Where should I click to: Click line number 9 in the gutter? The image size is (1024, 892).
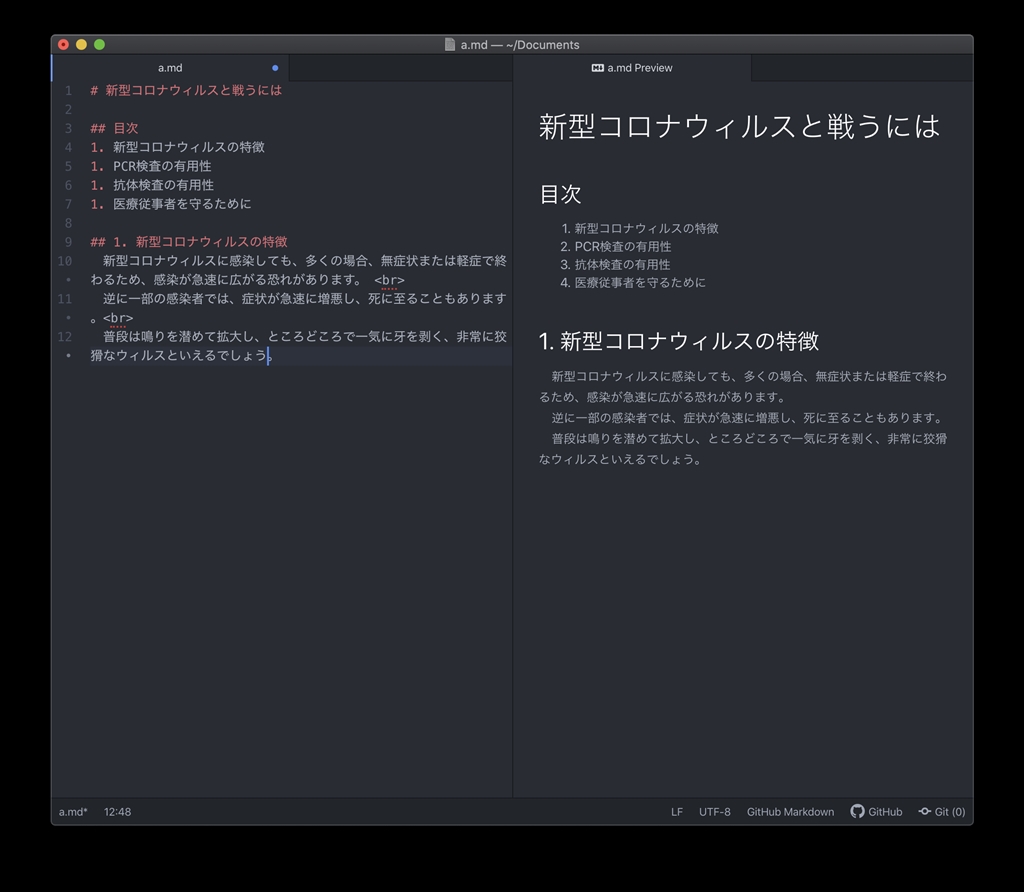point(68,242)
